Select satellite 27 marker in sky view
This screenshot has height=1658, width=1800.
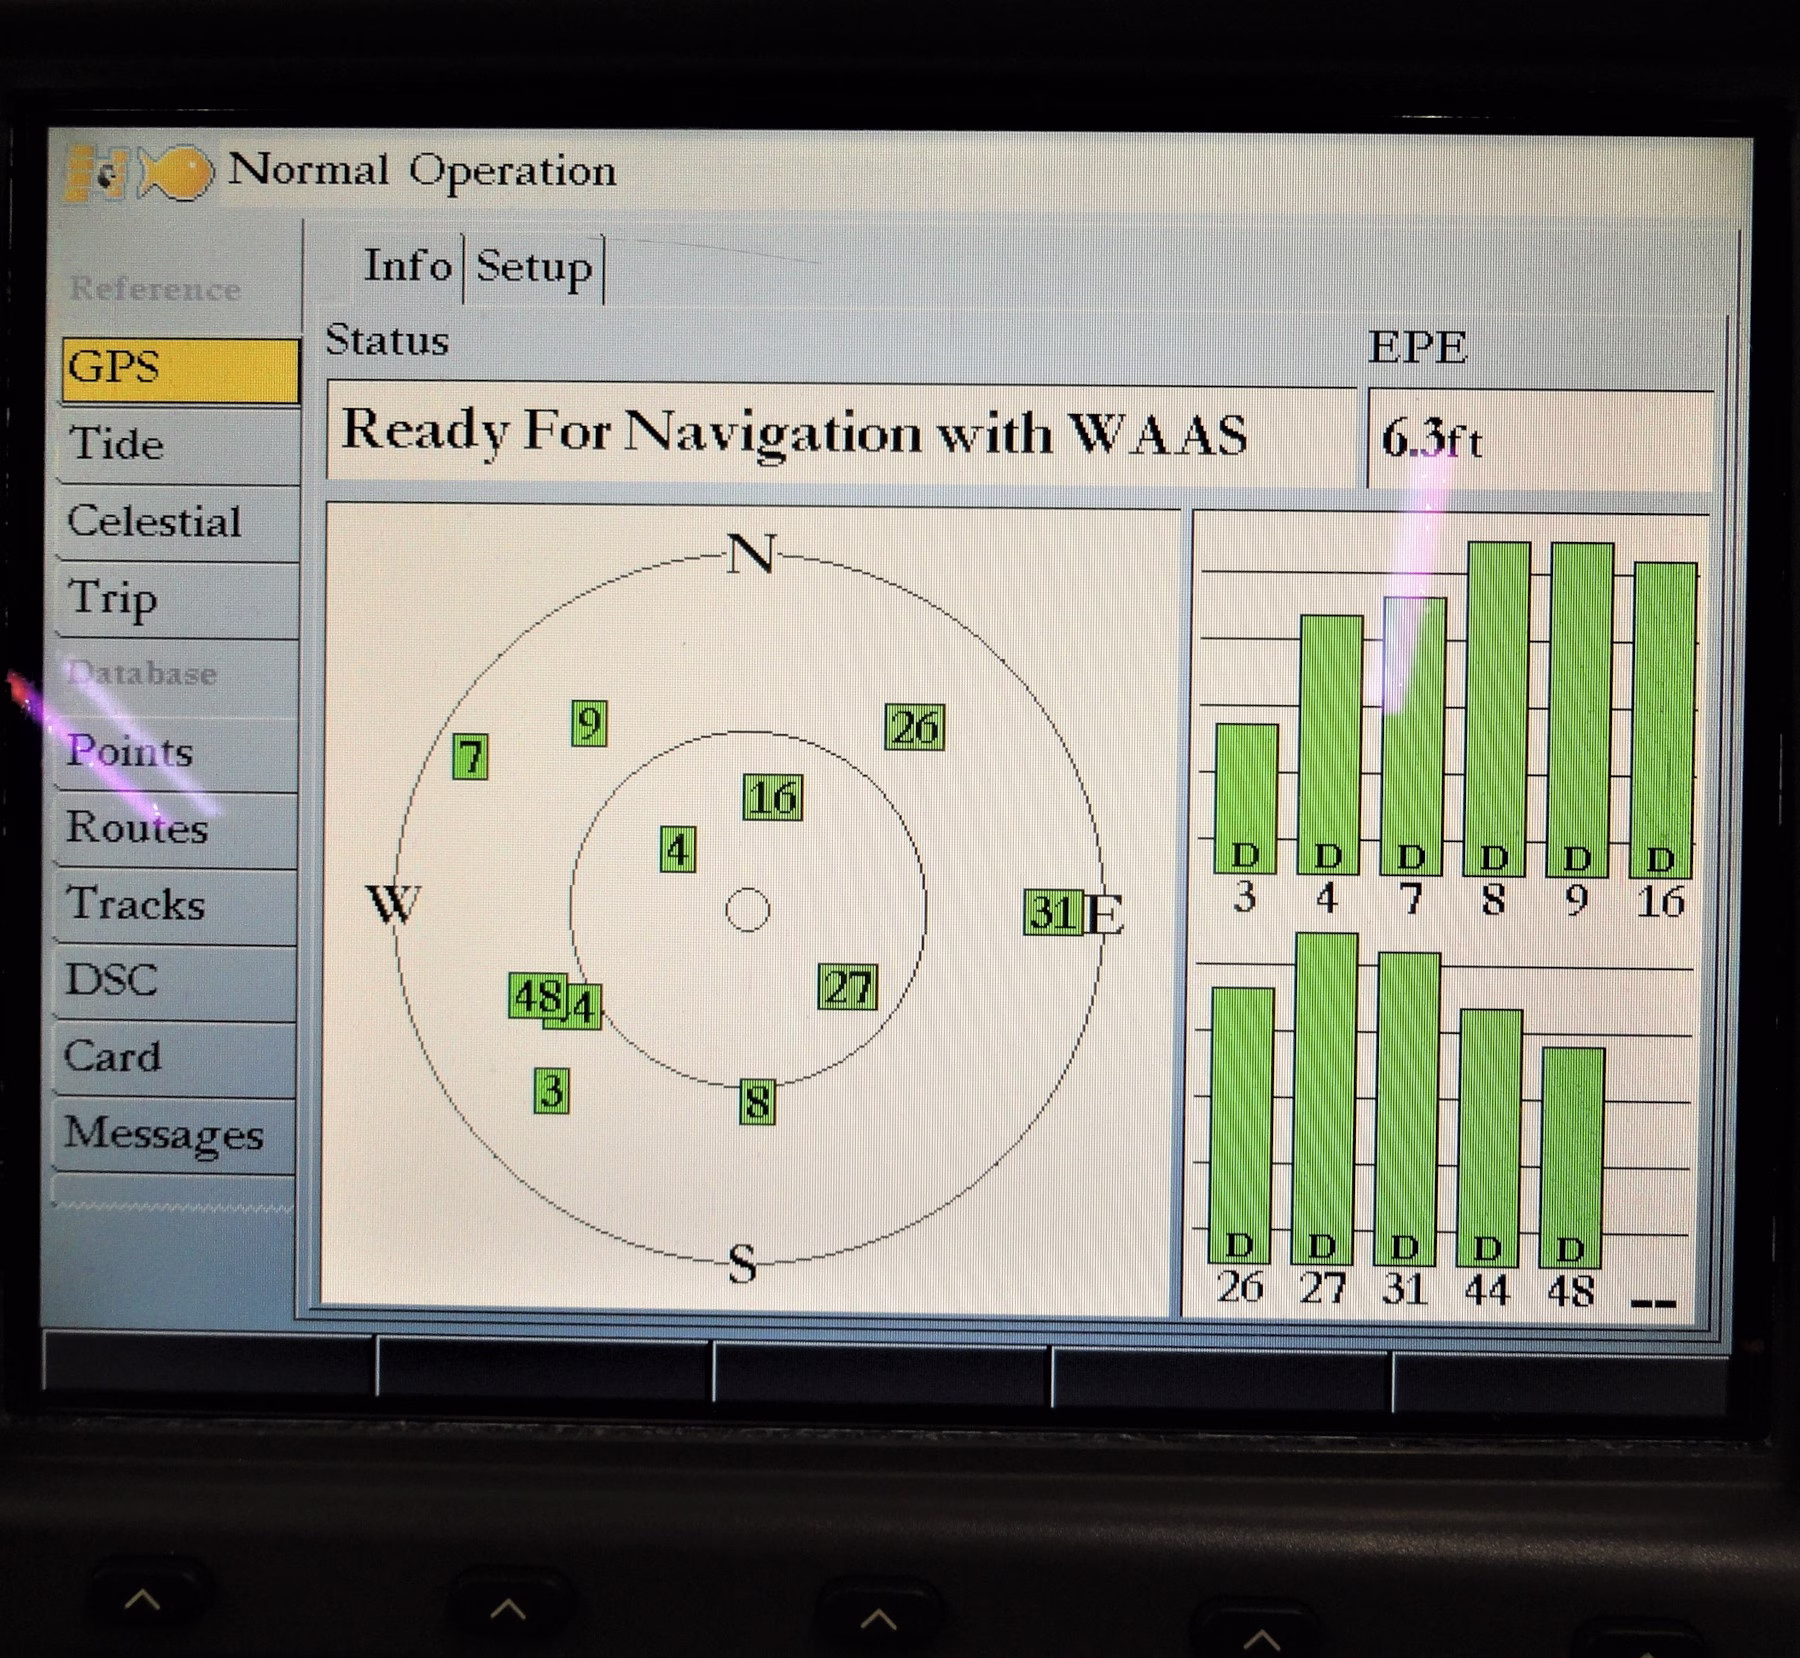point(848,987)
